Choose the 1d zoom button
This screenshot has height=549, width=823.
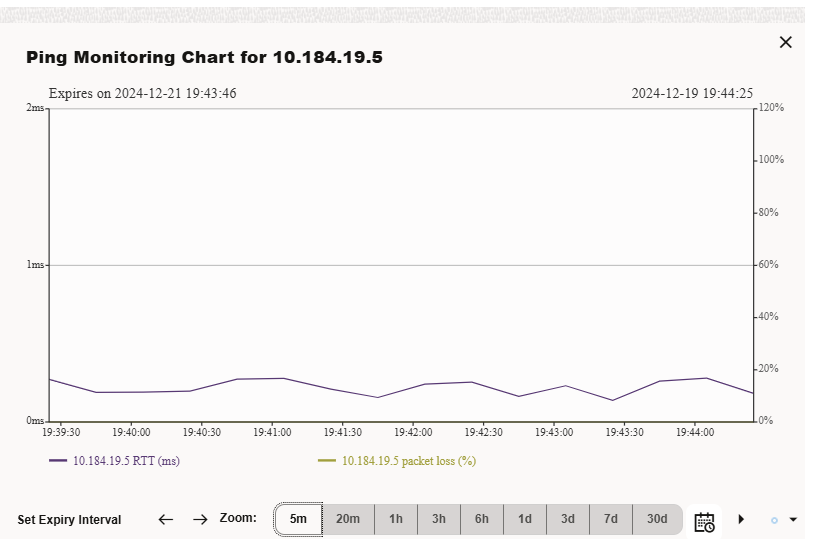click(525, 519)
